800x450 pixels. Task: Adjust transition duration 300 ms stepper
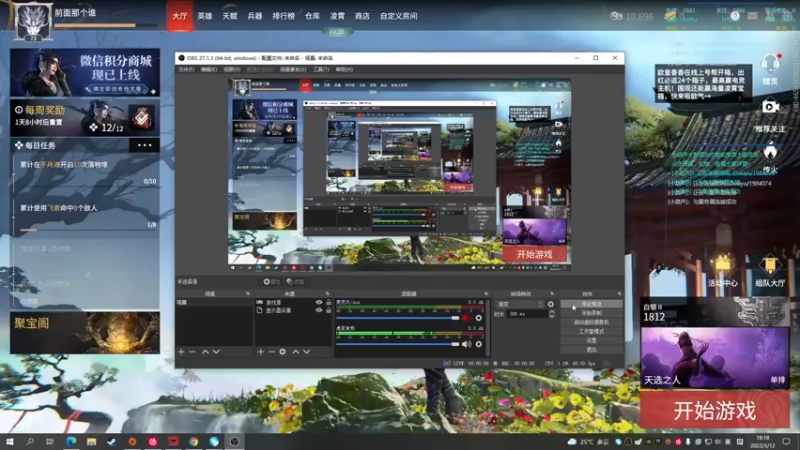click(552, 314)
